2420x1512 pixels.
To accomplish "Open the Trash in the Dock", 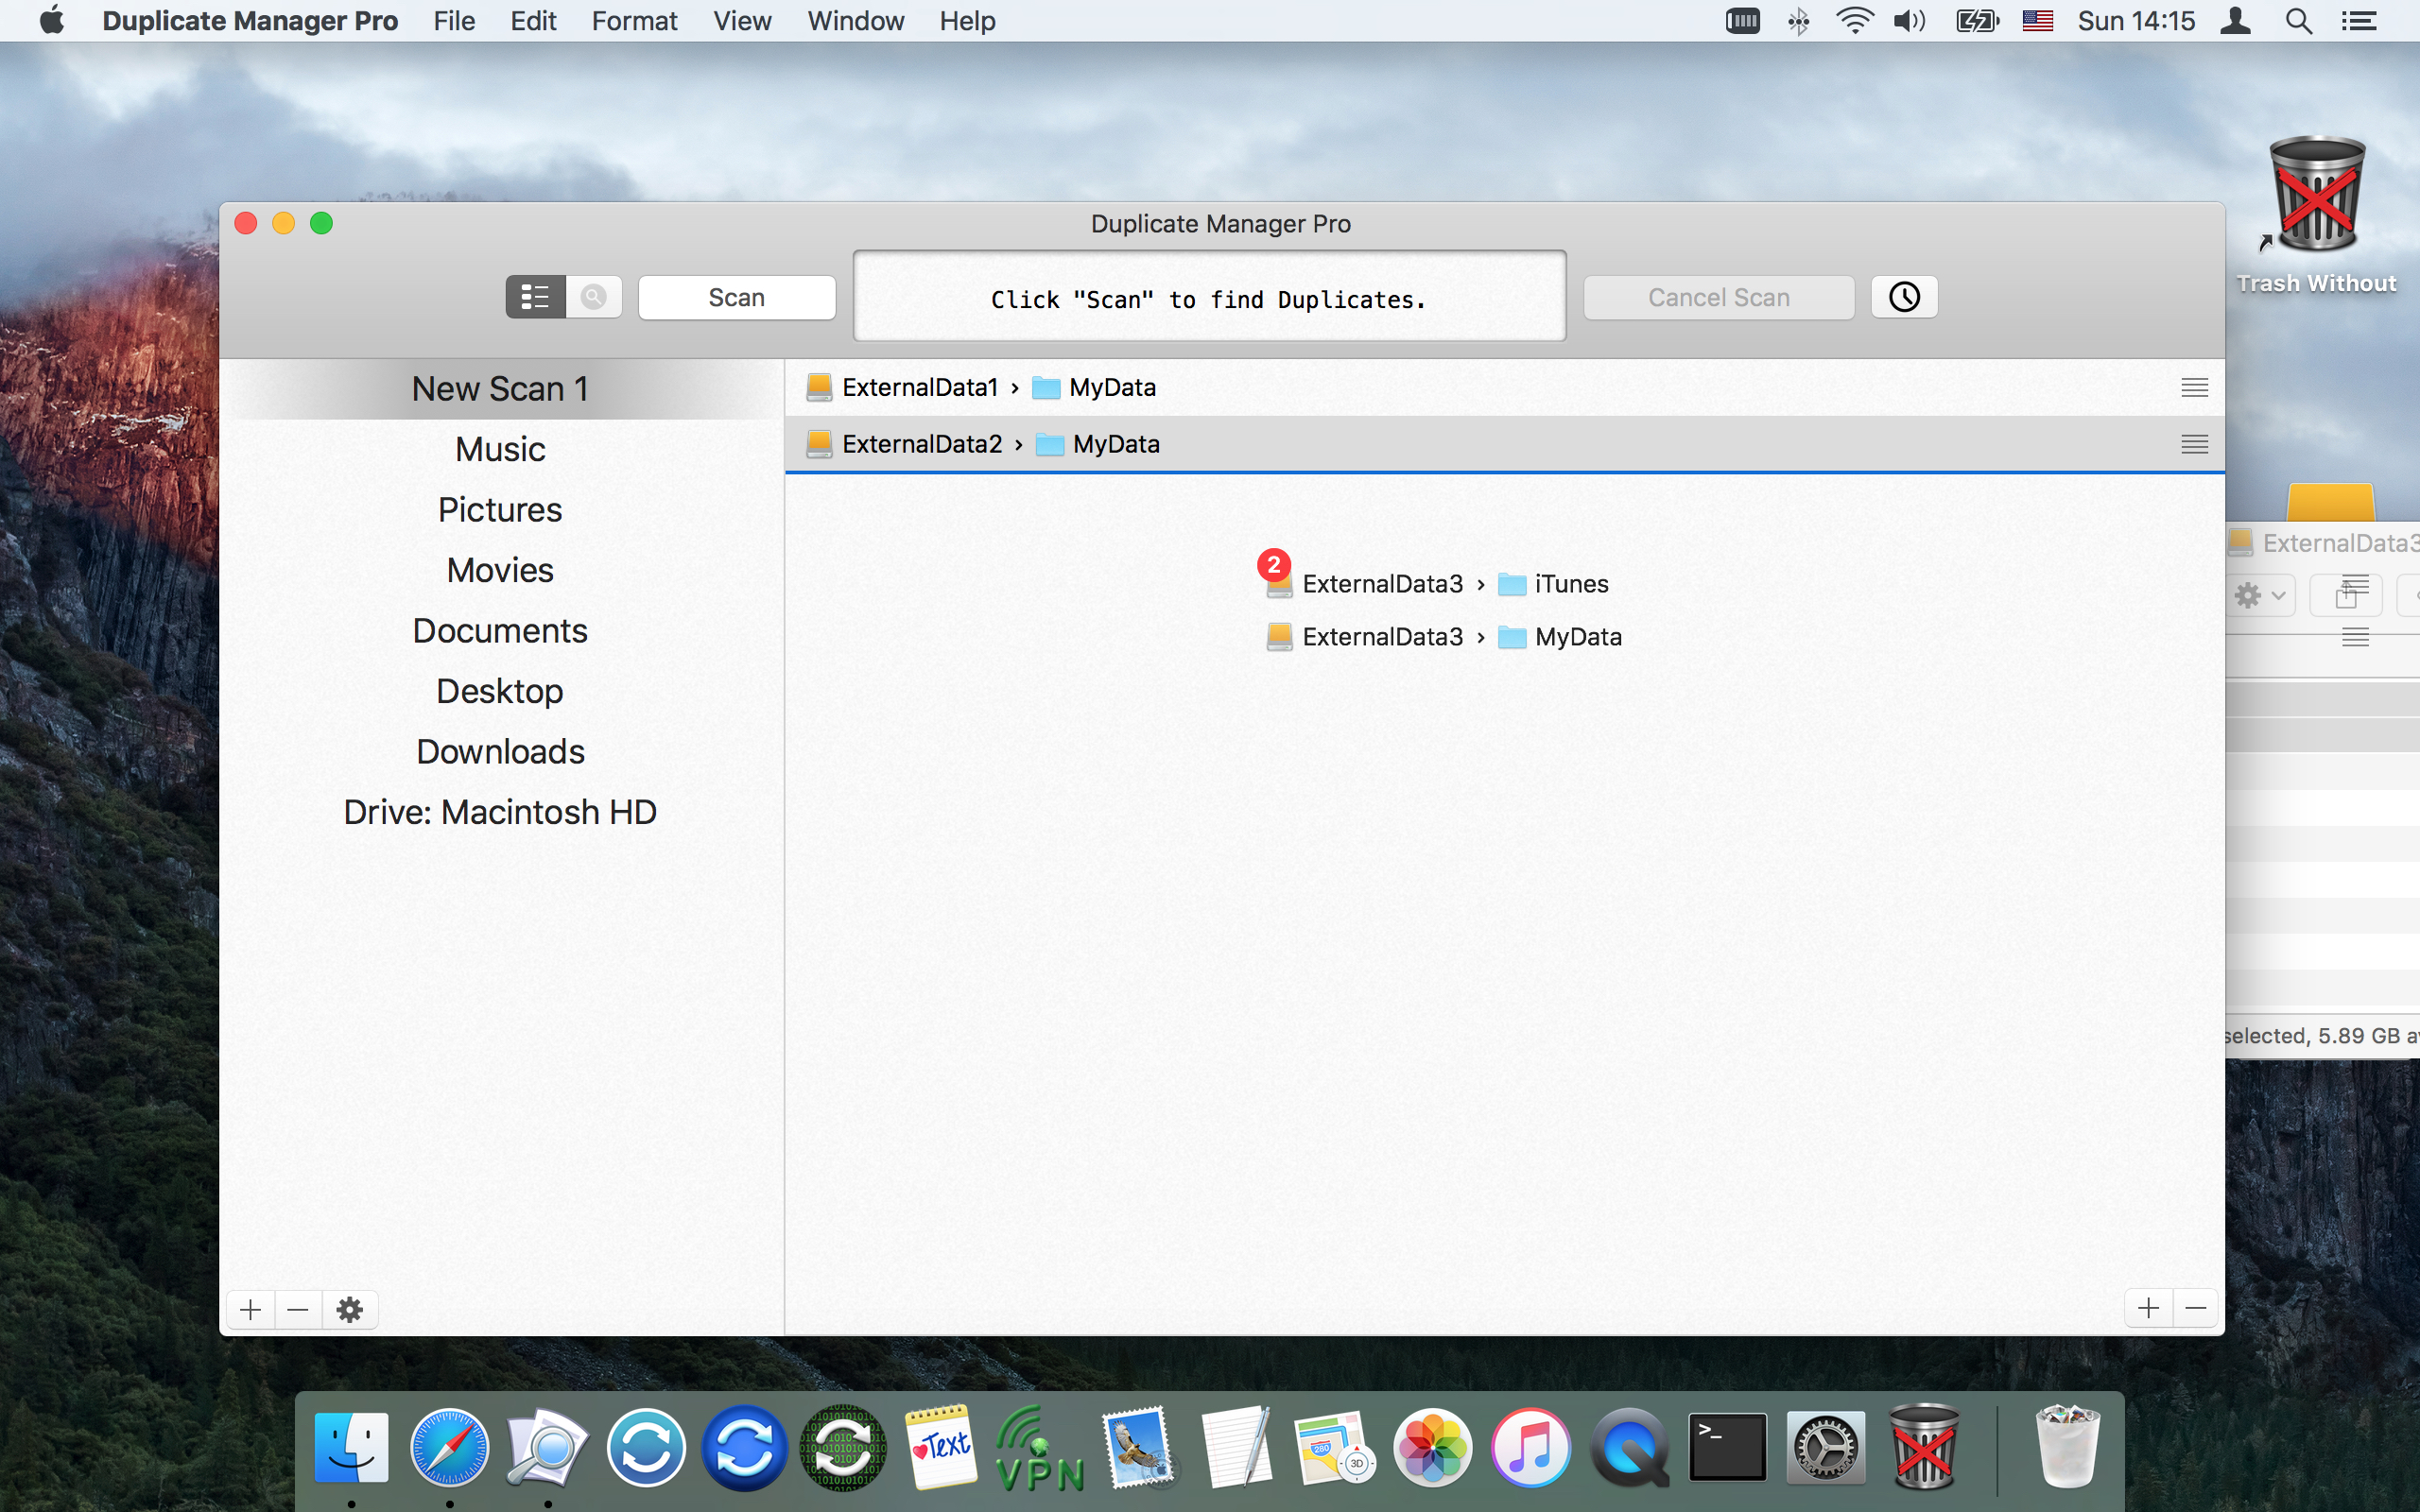I will [x=2067, y=1447].
